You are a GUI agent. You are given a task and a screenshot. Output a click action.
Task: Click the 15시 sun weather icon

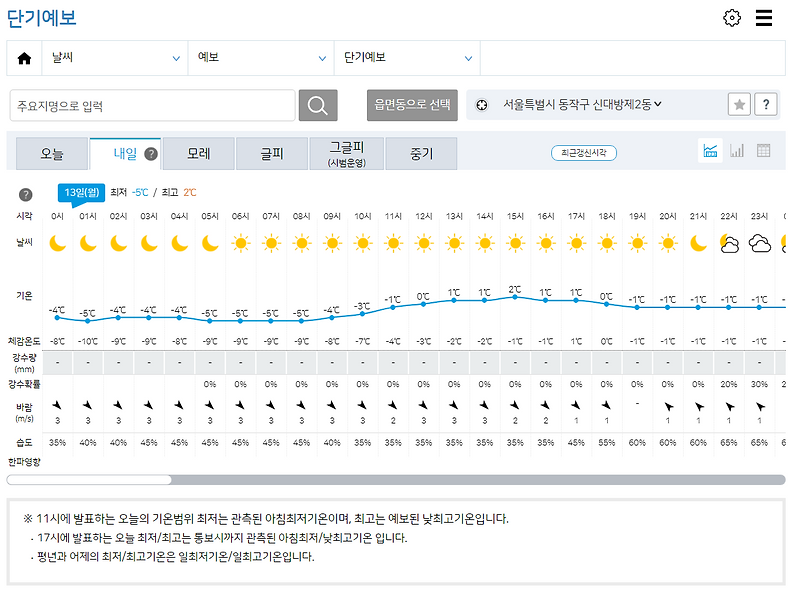pyautogui.click(x=515, y=243)
